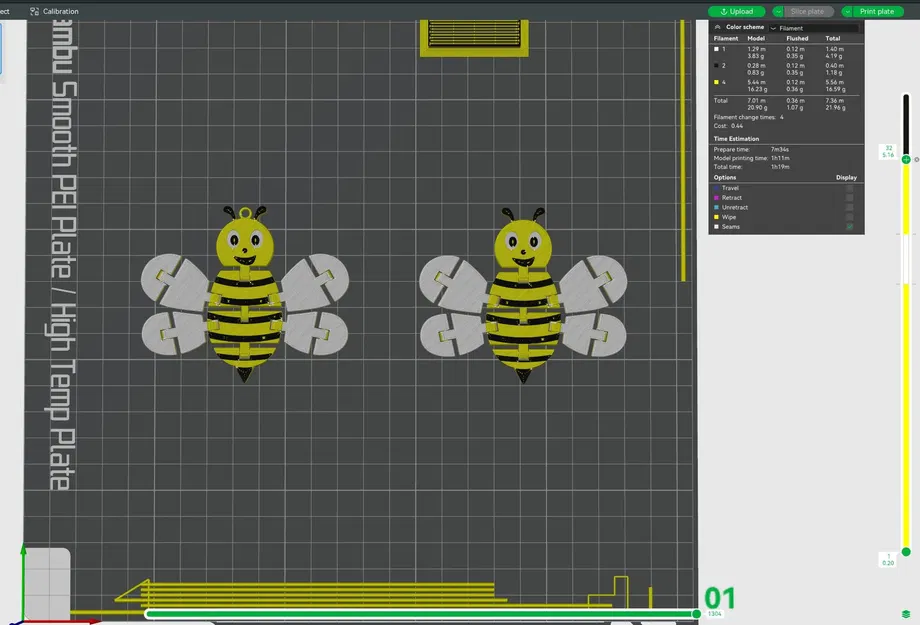Click the Color scheme icon in the legend panel
The image size is (920, 625).
717,26
